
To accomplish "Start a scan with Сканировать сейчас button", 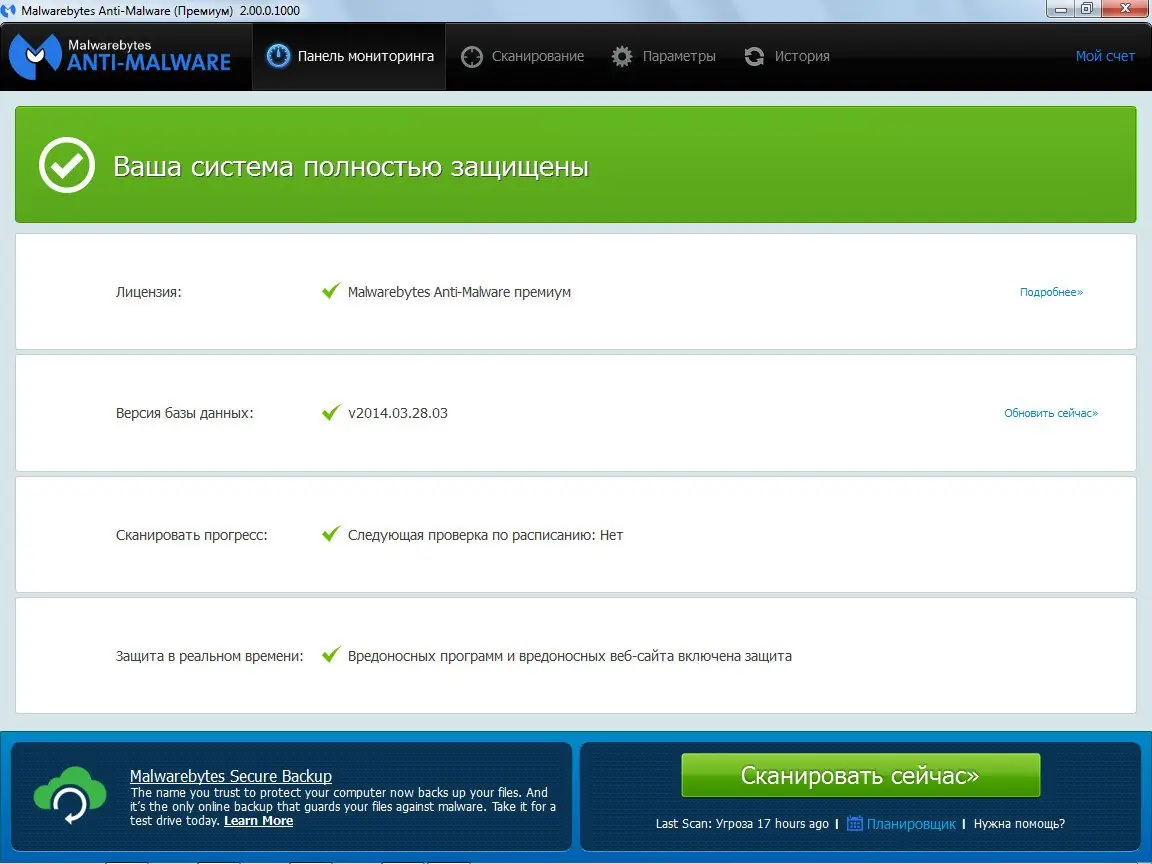I will (x=860, y=775).
